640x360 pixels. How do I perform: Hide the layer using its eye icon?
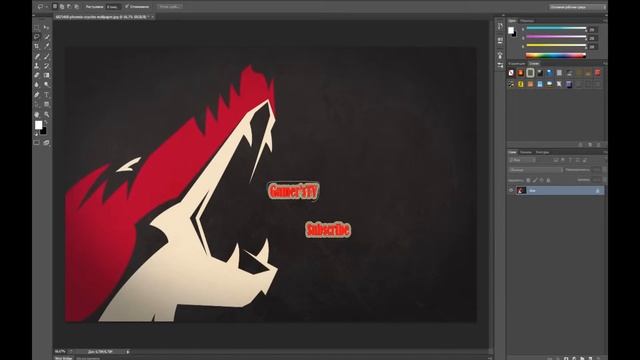tap(511, 190)
